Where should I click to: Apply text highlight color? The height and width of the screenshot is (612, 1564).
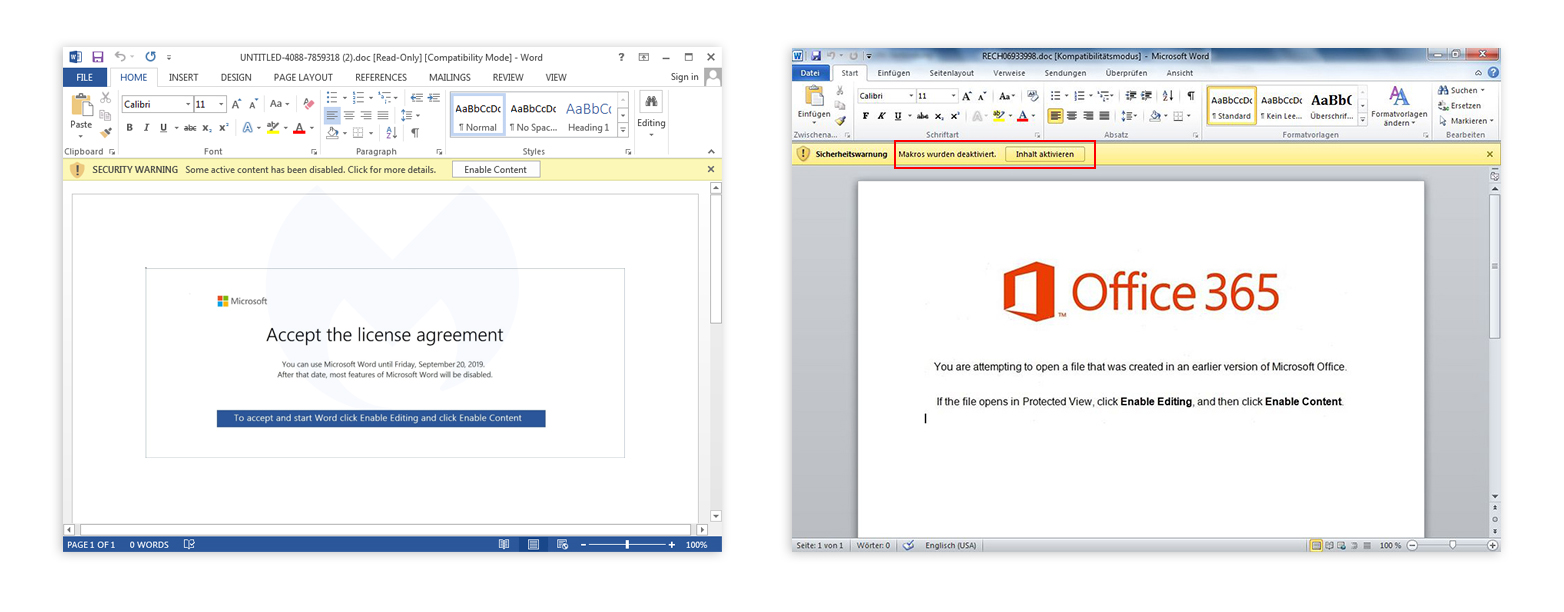[275, 127]
